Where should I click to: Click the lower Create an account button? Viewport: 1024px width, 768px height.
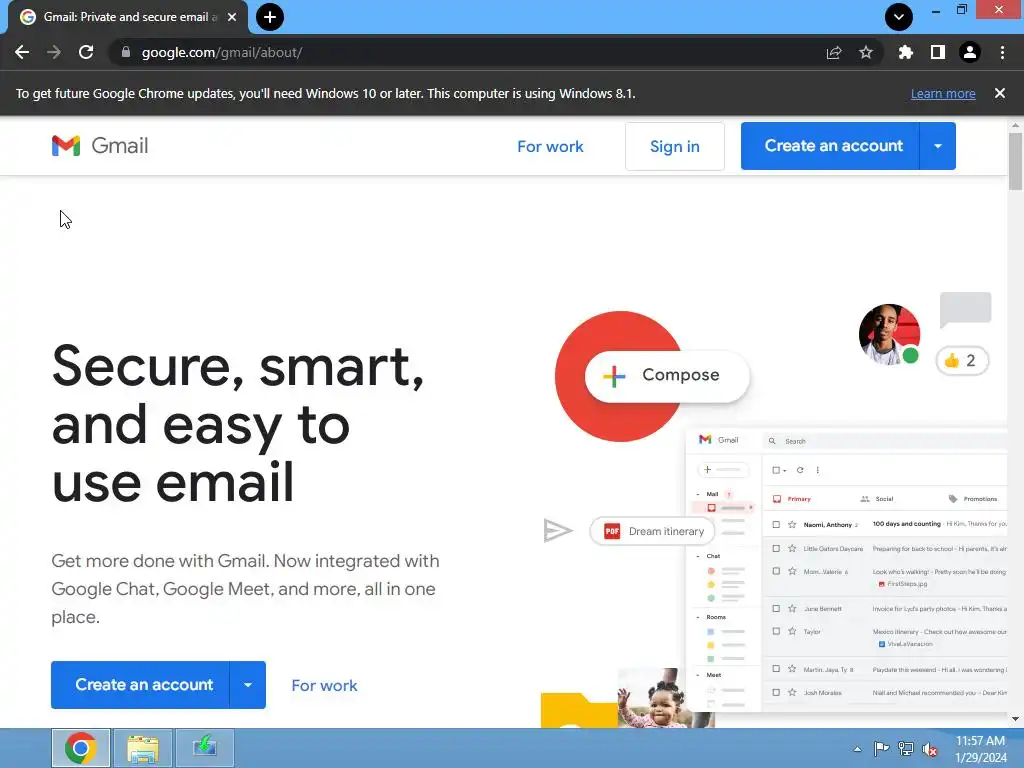click(x=140, y=684)
